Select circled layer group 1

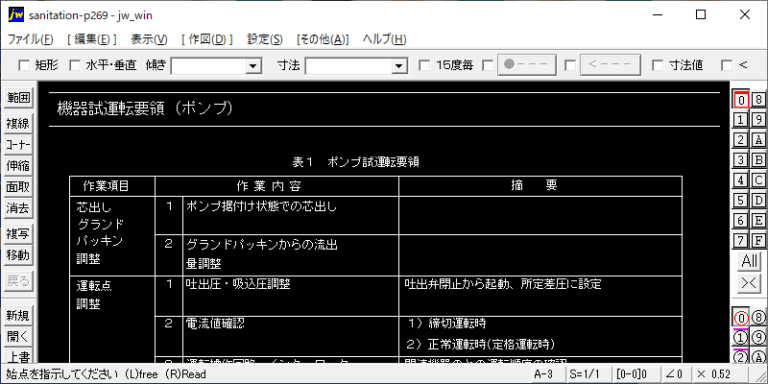(741, 337)
